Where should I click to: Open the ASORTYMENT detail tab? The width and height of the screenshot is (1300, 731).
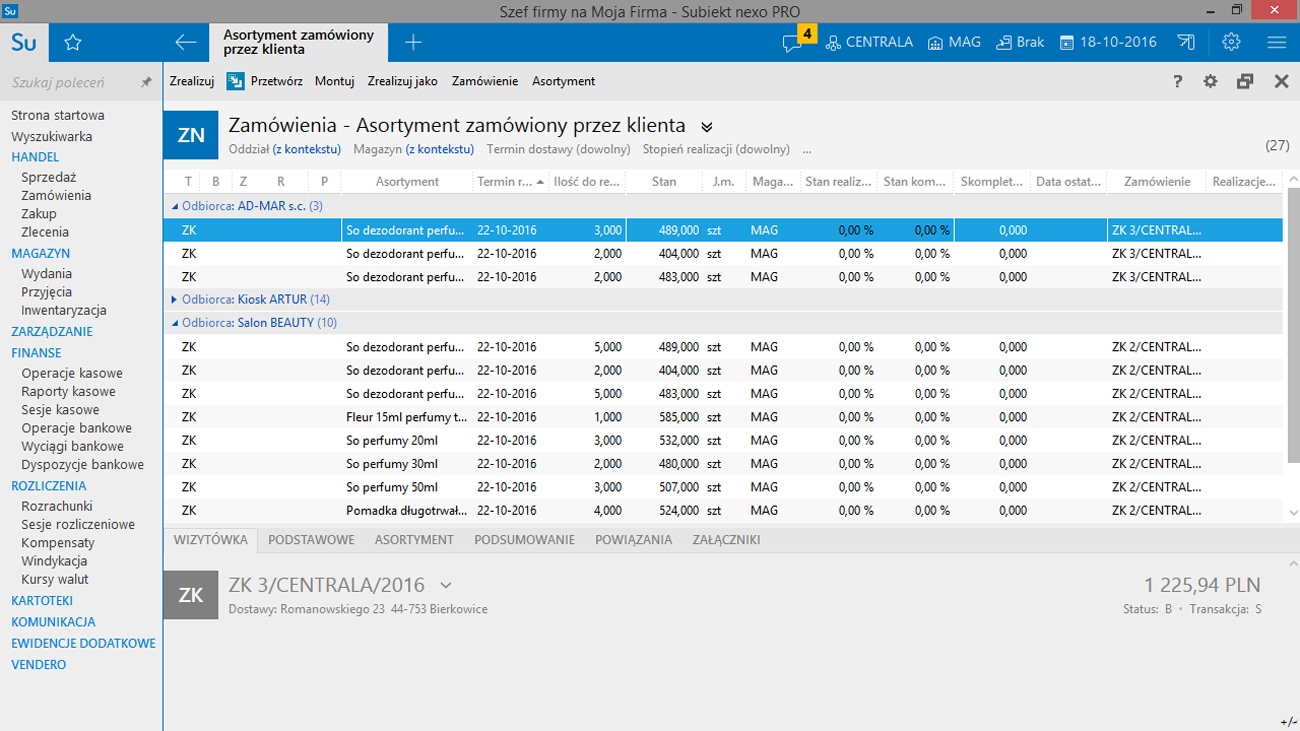click(x=414, y=540)
